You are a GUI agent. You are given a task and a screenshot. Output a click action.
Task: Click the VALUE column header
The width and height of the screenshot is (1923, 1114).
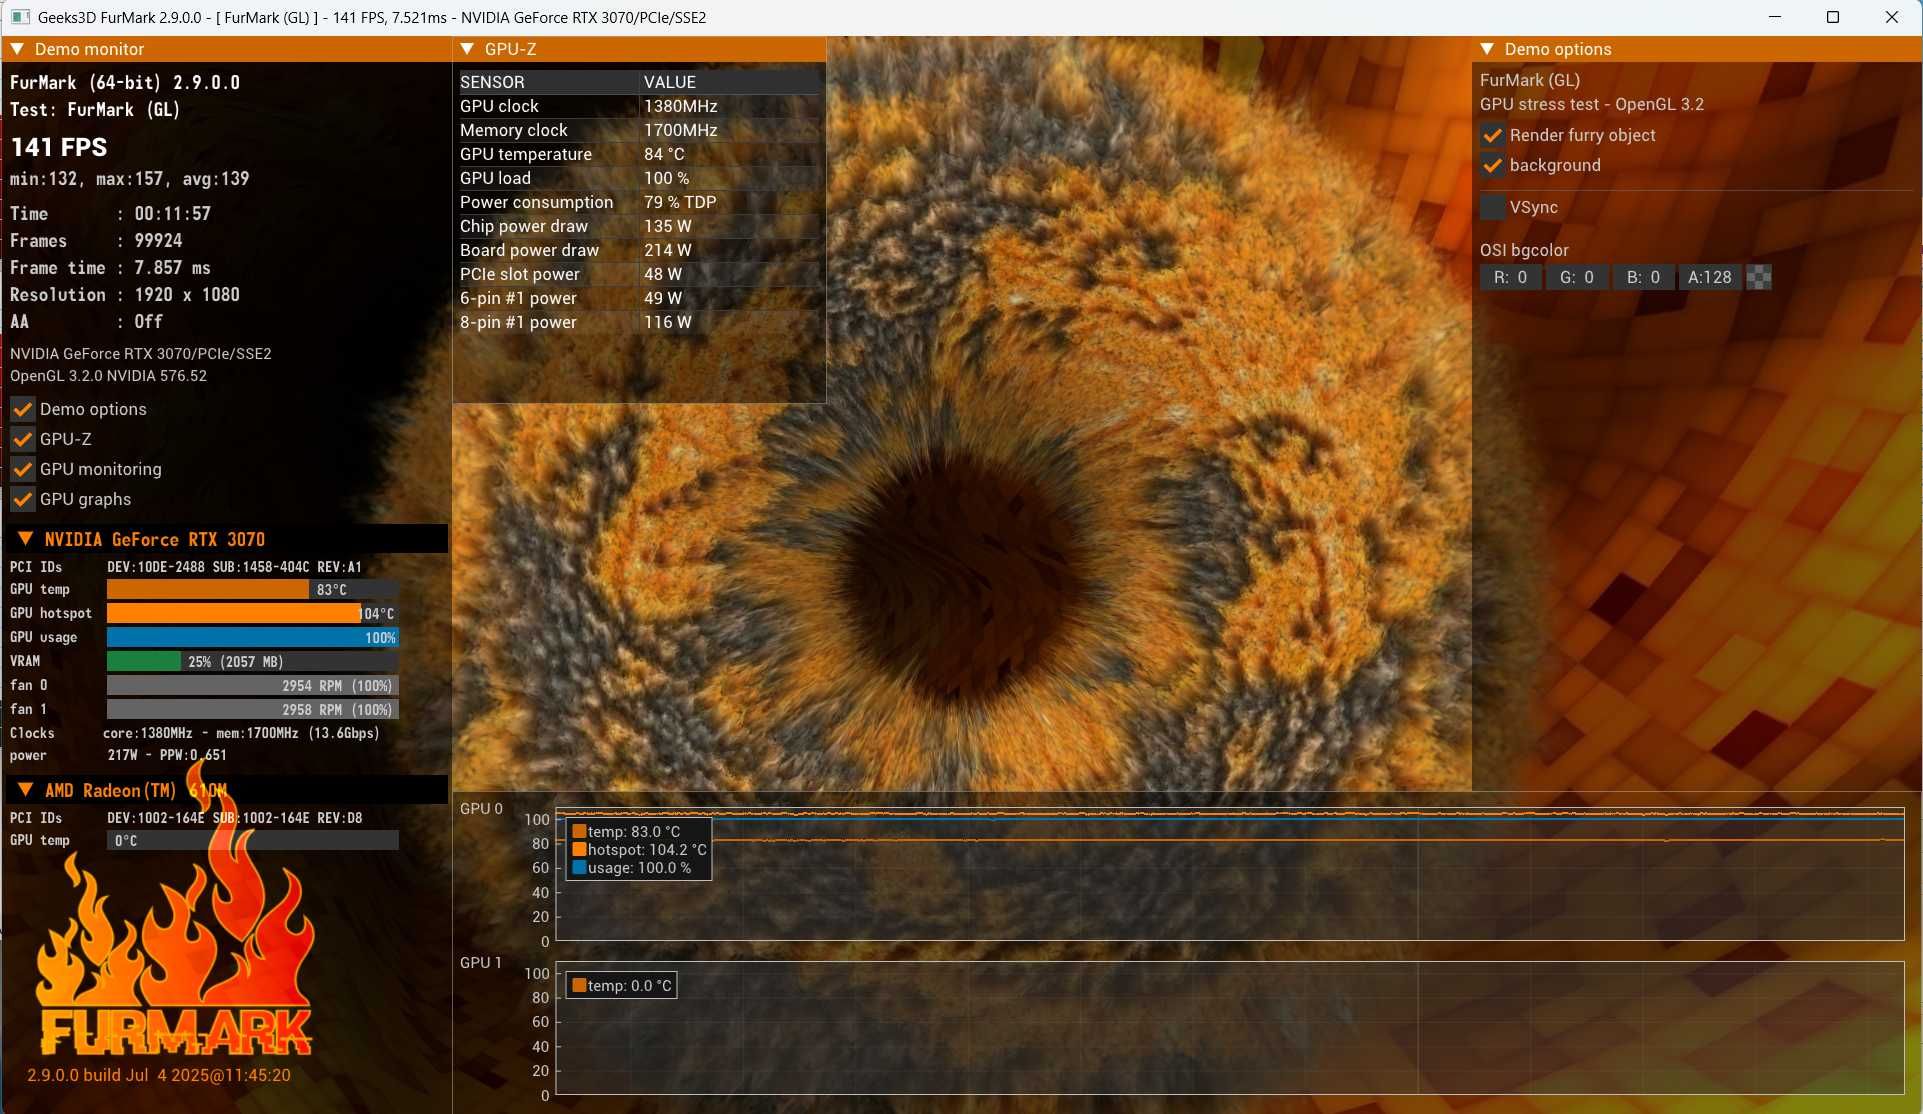coord(729,82)
